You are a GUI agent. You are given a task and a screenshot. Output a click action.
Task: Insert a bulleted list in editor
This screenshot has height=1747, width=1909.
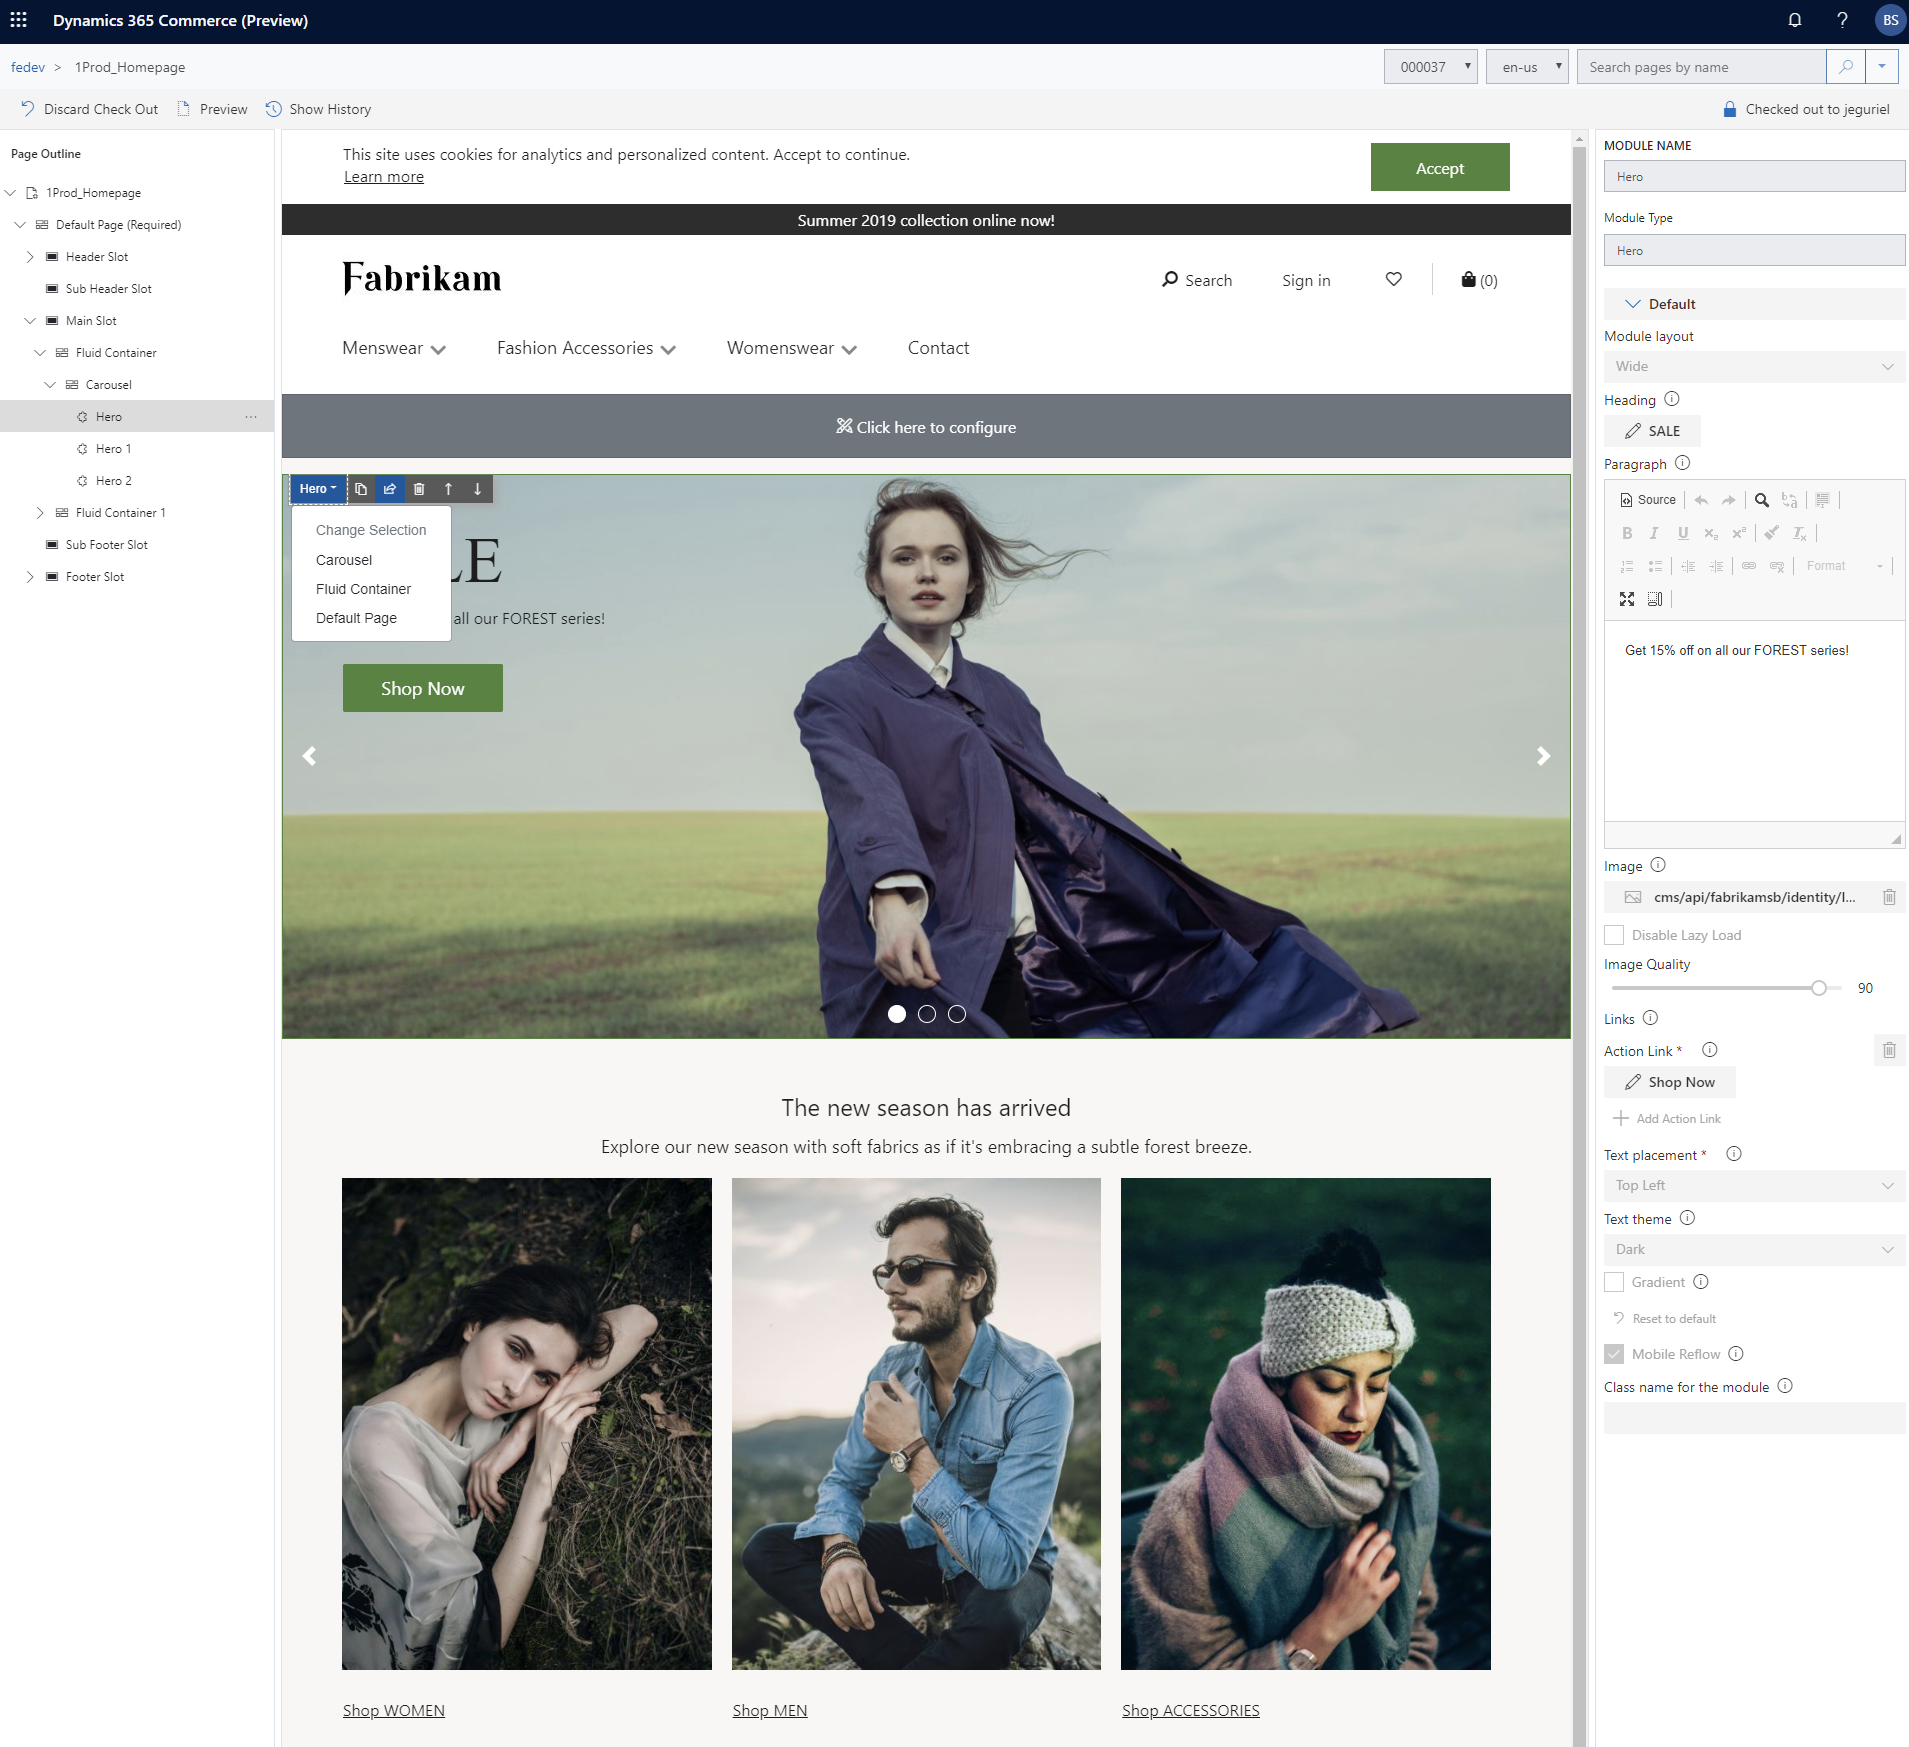click(x=1655, y=566)
